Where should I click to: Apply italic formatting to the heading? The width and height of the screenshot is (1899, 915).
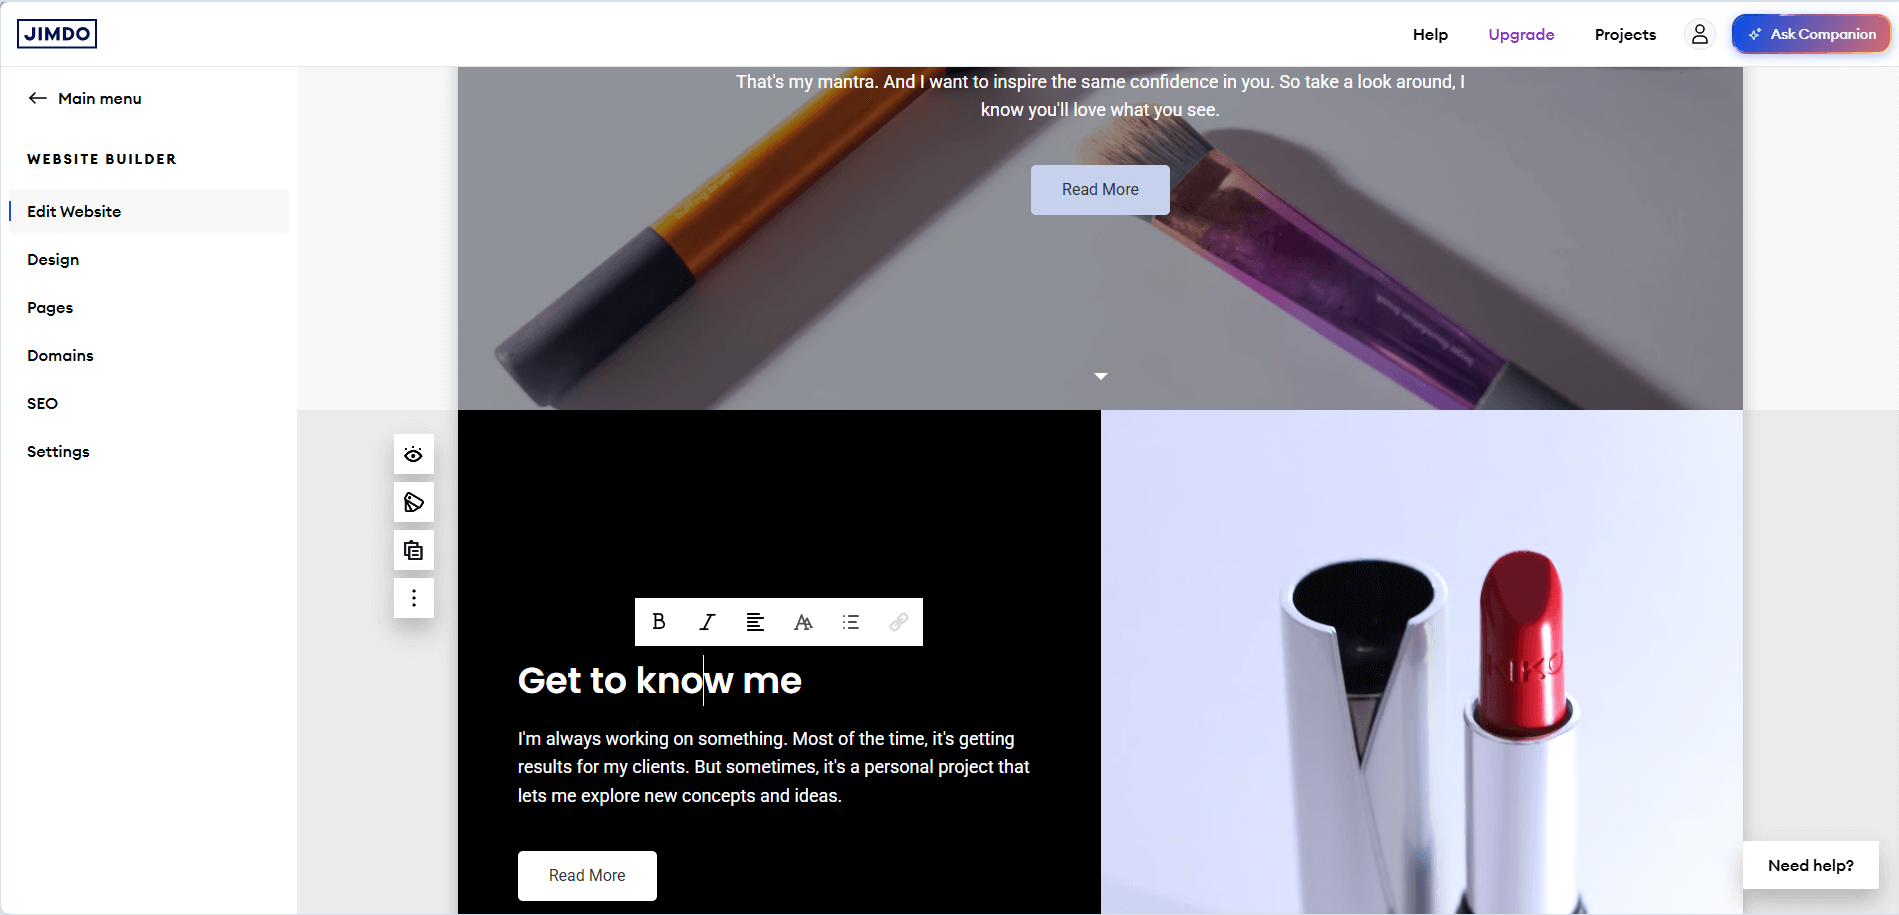coord(707,622)
